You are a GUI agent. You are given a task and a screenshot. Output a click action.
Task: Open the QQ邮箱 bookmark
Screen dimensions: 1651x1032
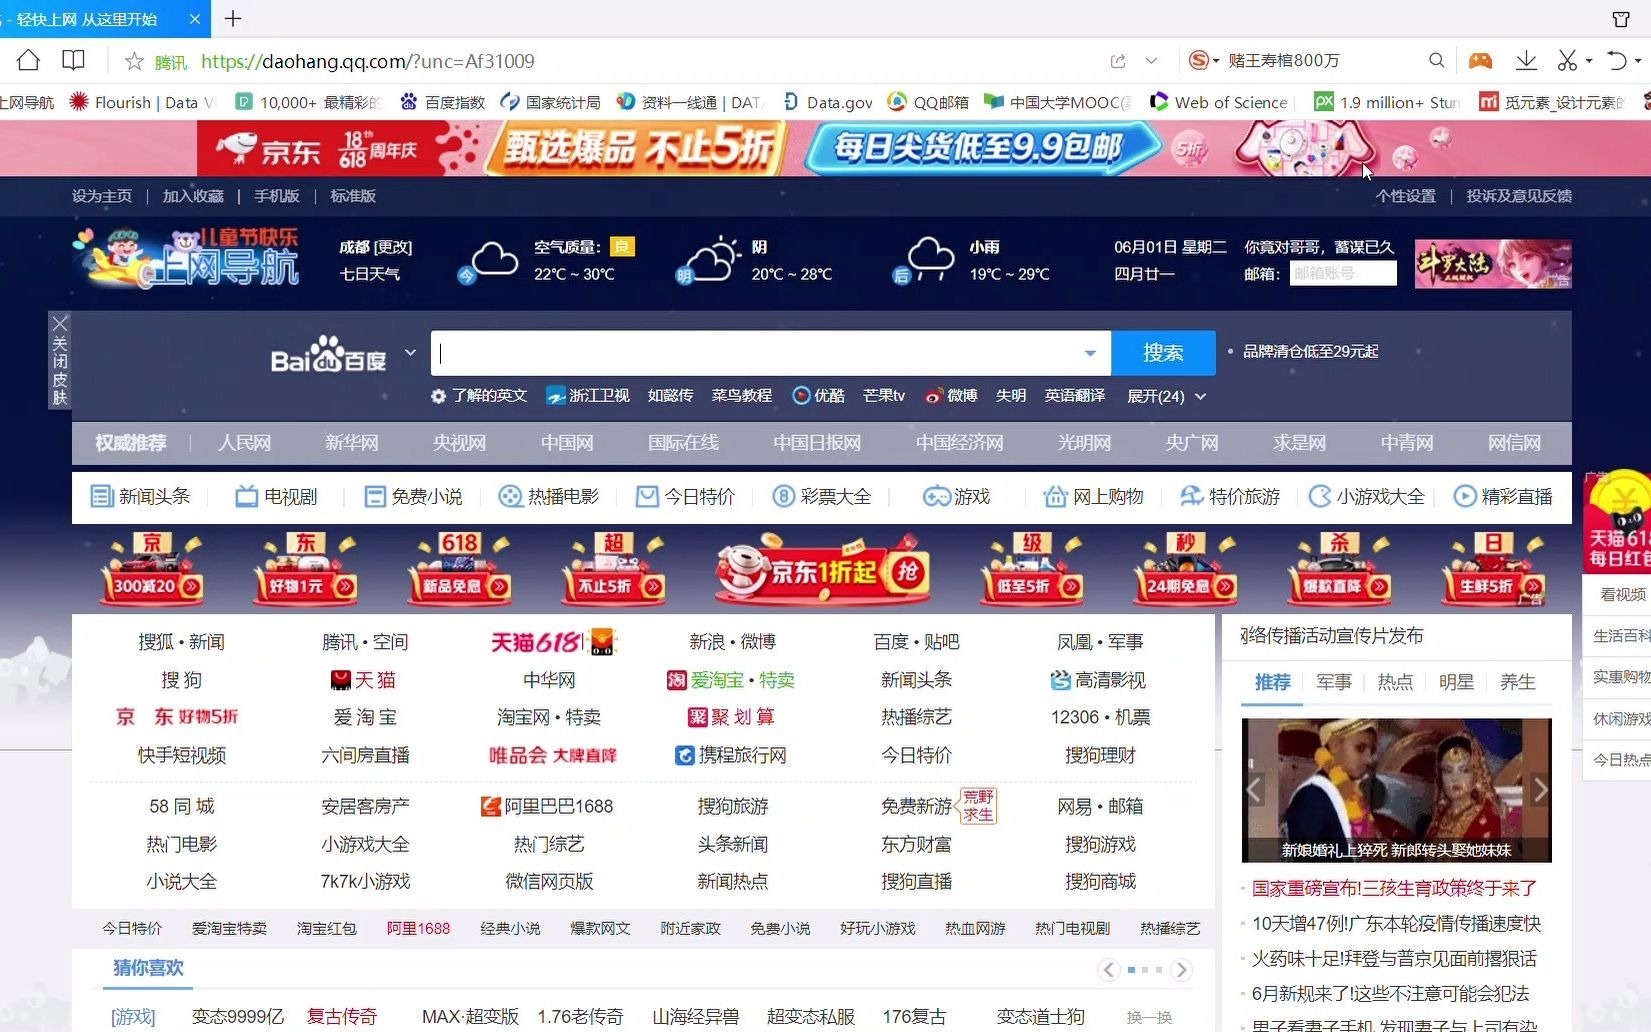929,102
